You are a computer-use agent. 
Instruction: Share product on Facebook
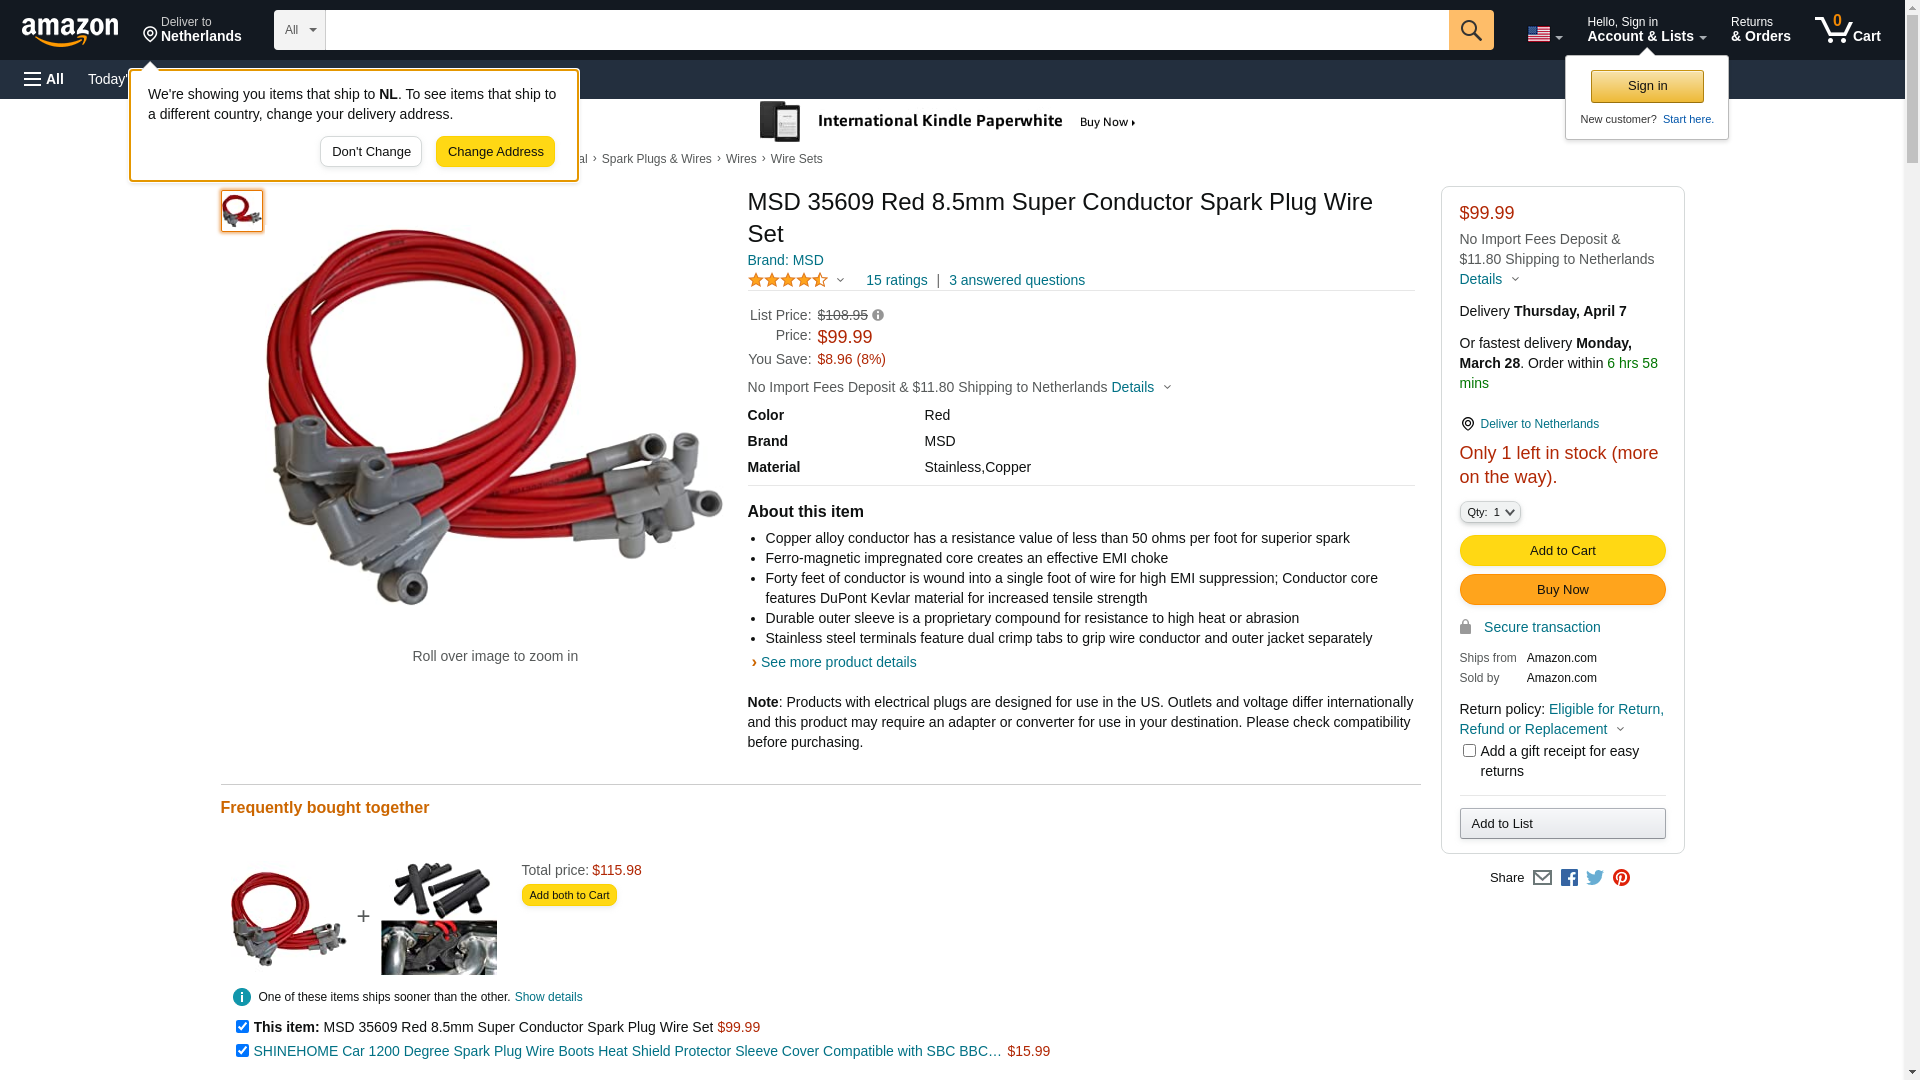(1569, 877)
